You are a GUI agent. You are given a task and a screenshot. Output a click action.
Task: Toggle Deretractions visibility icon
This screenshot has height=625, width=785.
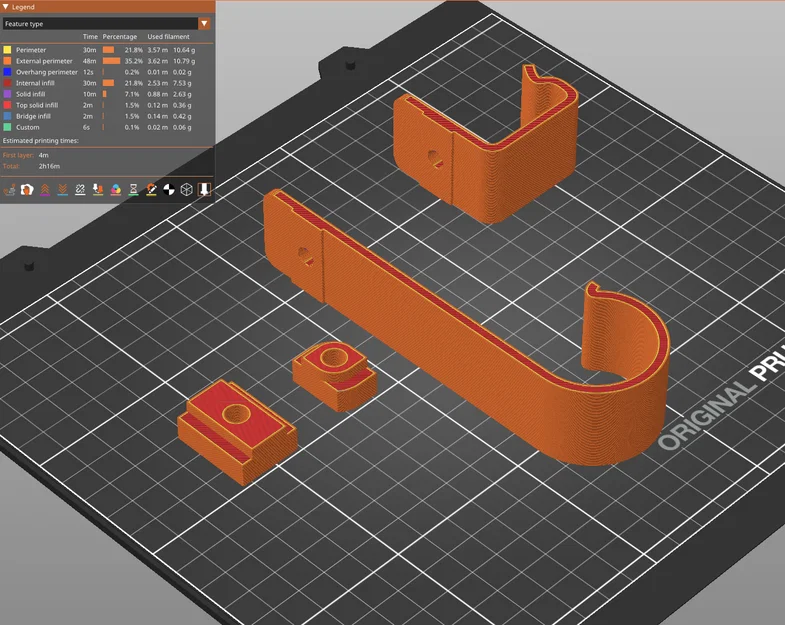point(63,190)
